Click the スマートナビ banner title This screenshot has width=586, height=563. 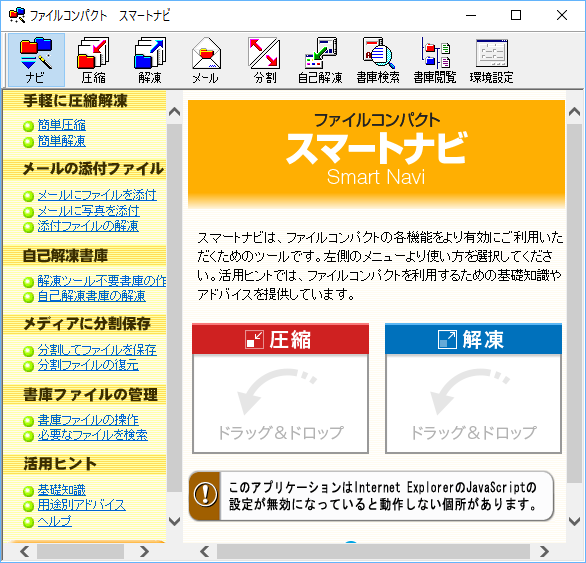(x=376, y=148)
